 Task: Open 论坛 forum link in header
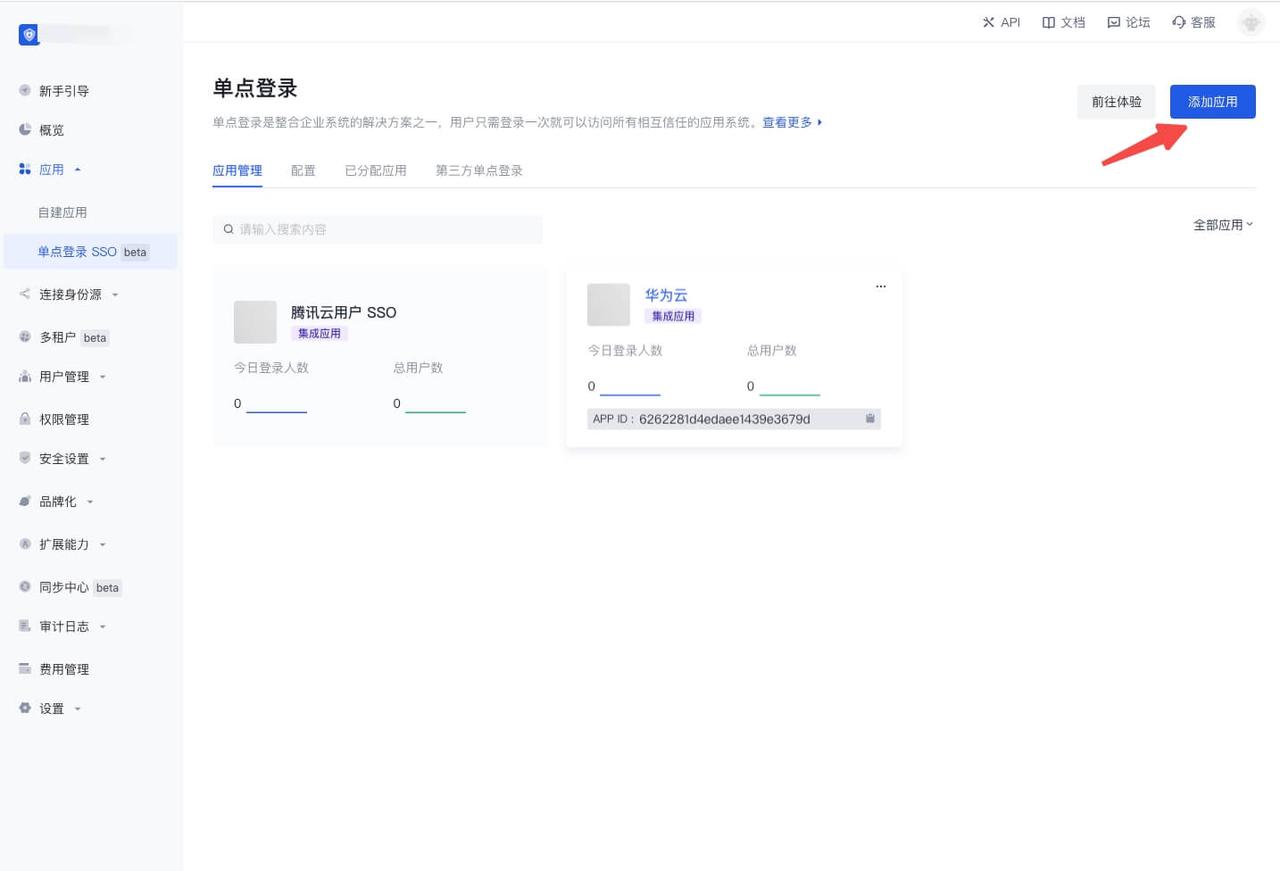pos(1128,22)
